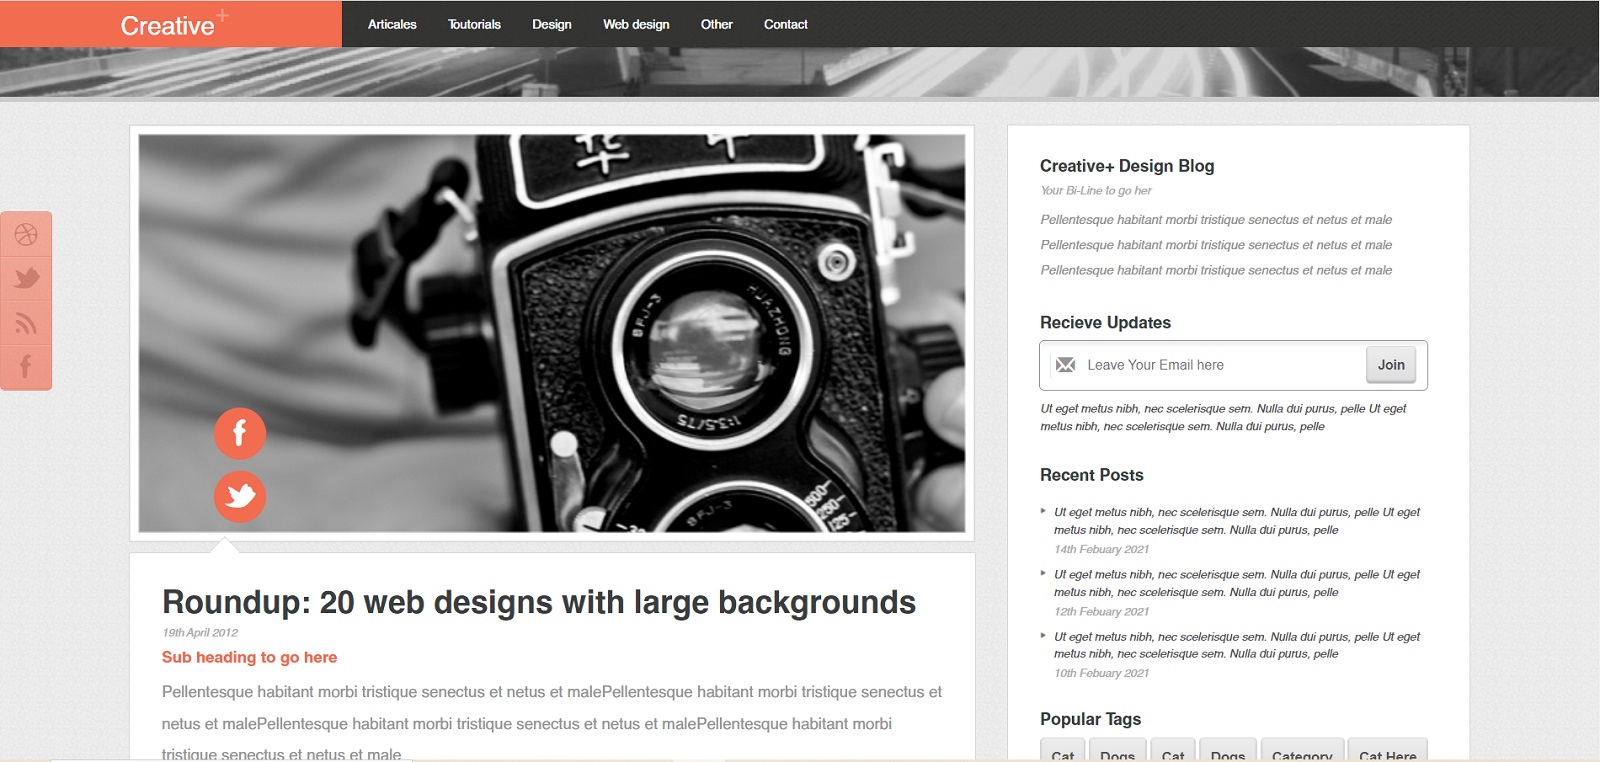Click the Sub heading to go here link
1600x762 pixels.
[x=250, y=657]
